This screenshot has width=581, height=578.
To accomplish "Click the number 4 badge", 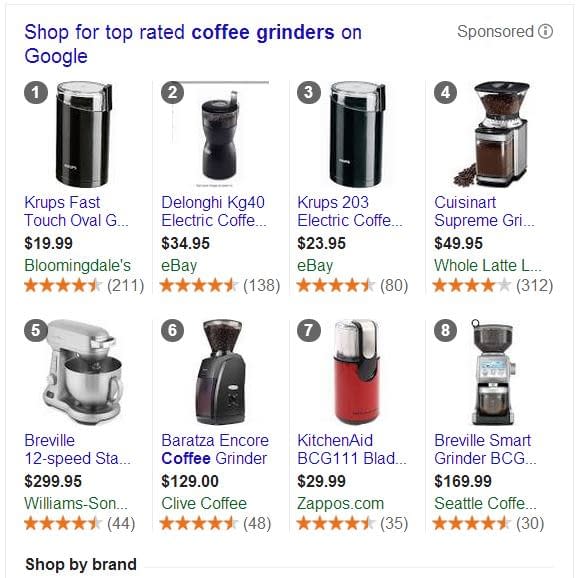I will 445,92.
